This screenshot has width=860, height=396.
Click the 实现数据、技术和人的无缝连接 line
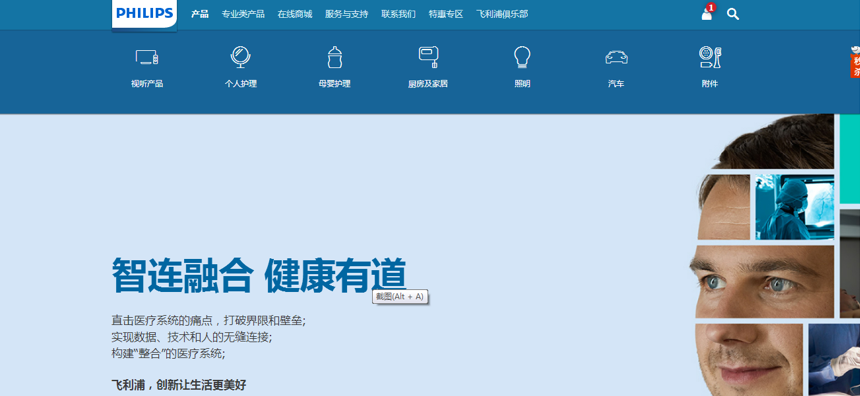coord(191,336)
